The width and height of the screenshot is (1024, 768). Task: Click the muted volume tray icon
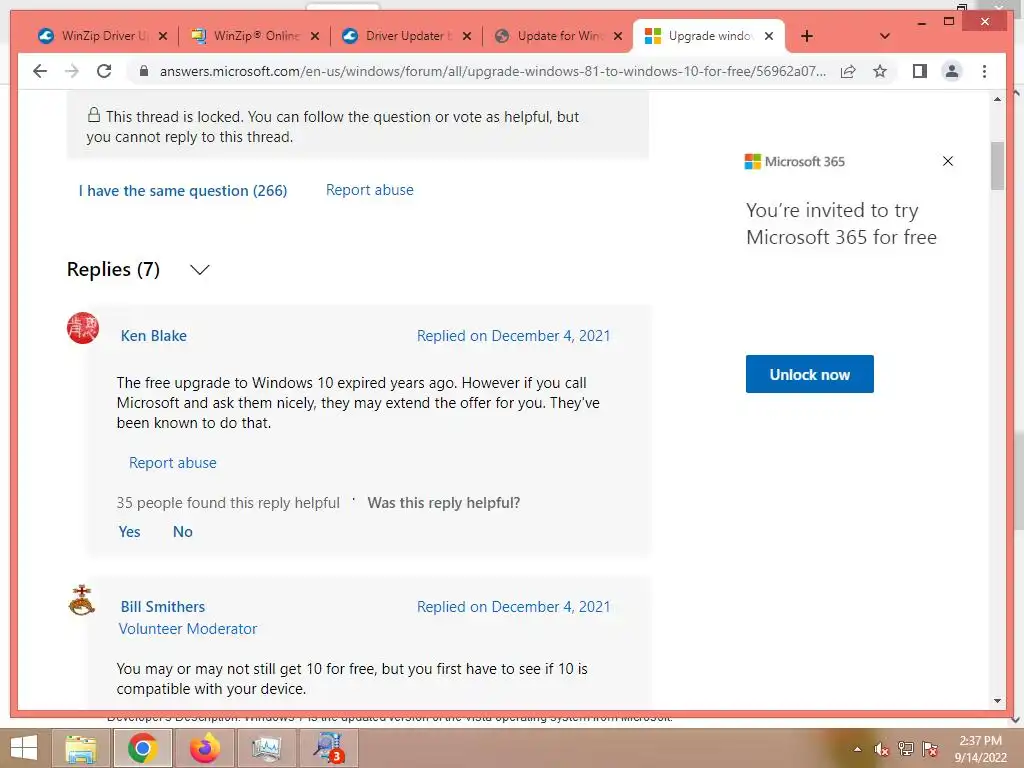[882, 749]
